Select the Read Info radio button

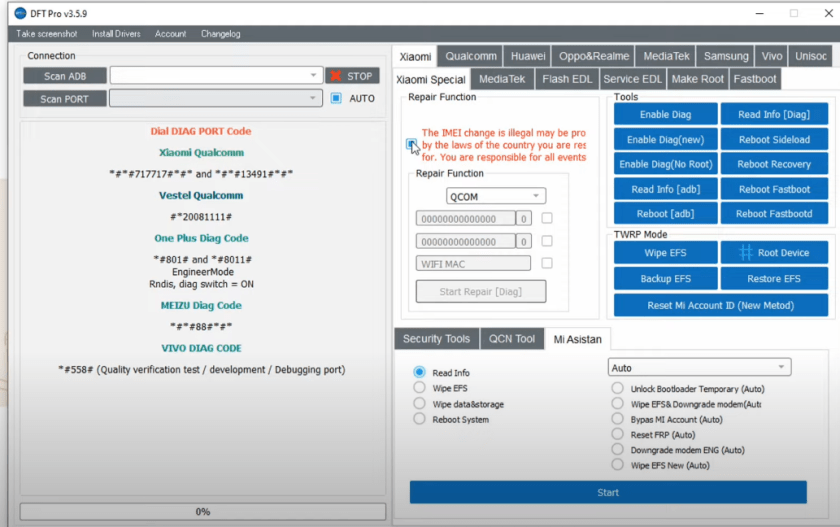point(419,372)
